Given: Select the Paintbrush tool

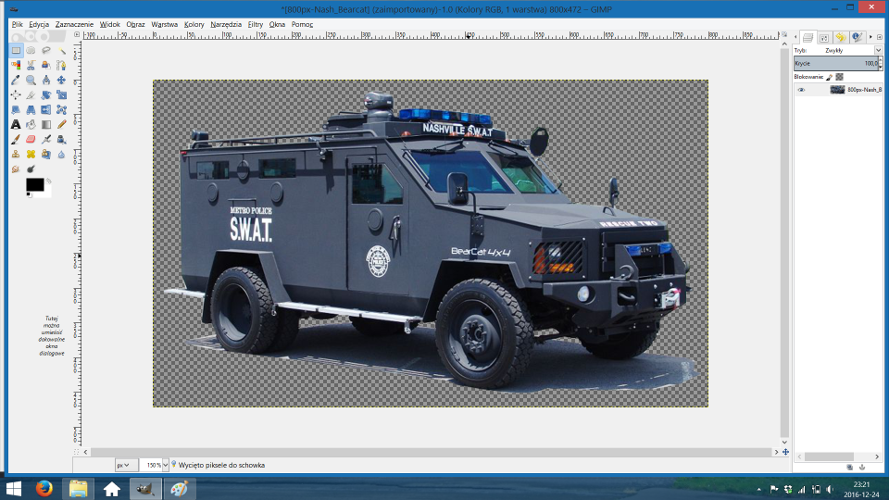Looking at the screenshot, I should pos(16,139).
